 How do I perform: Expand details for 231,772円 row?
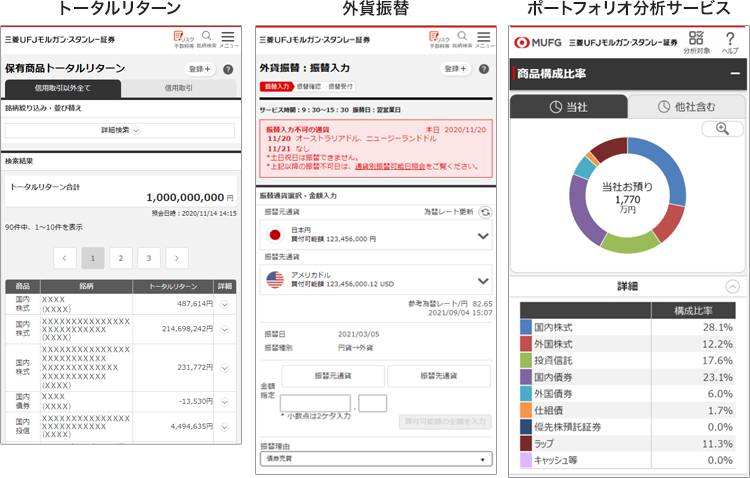tap(224, 368)
